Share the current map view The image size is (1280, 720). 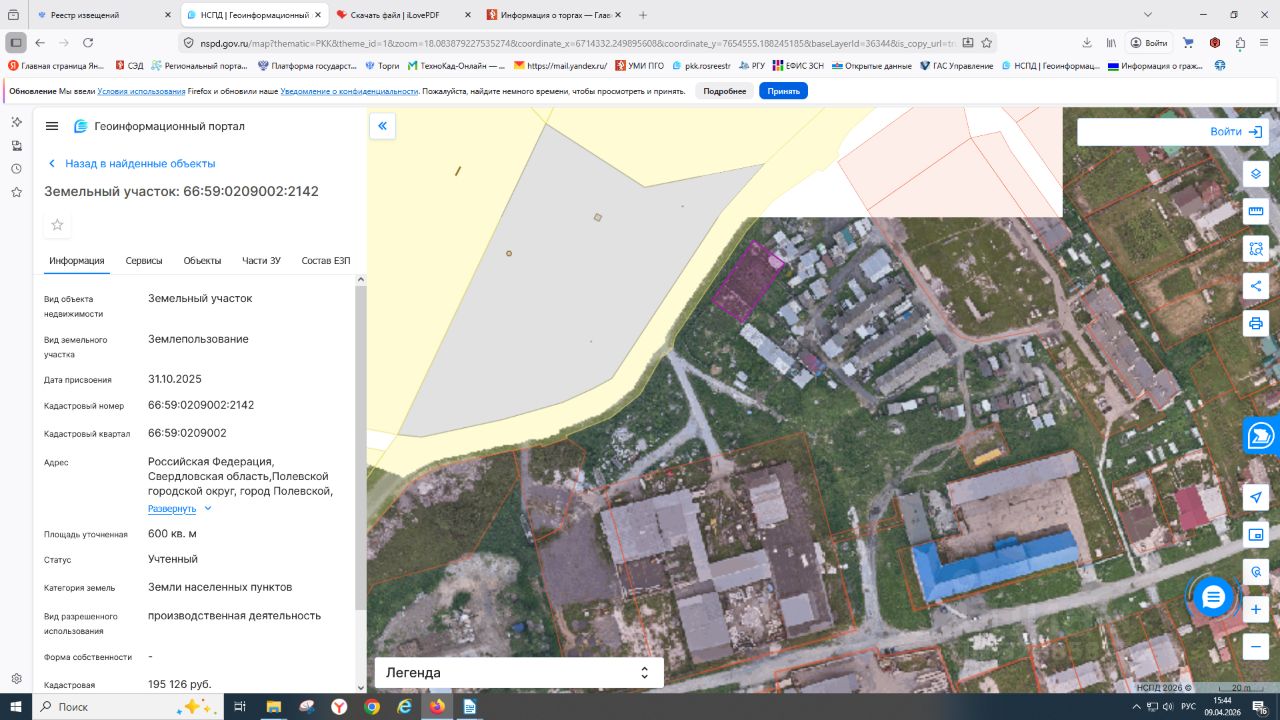1256,286
